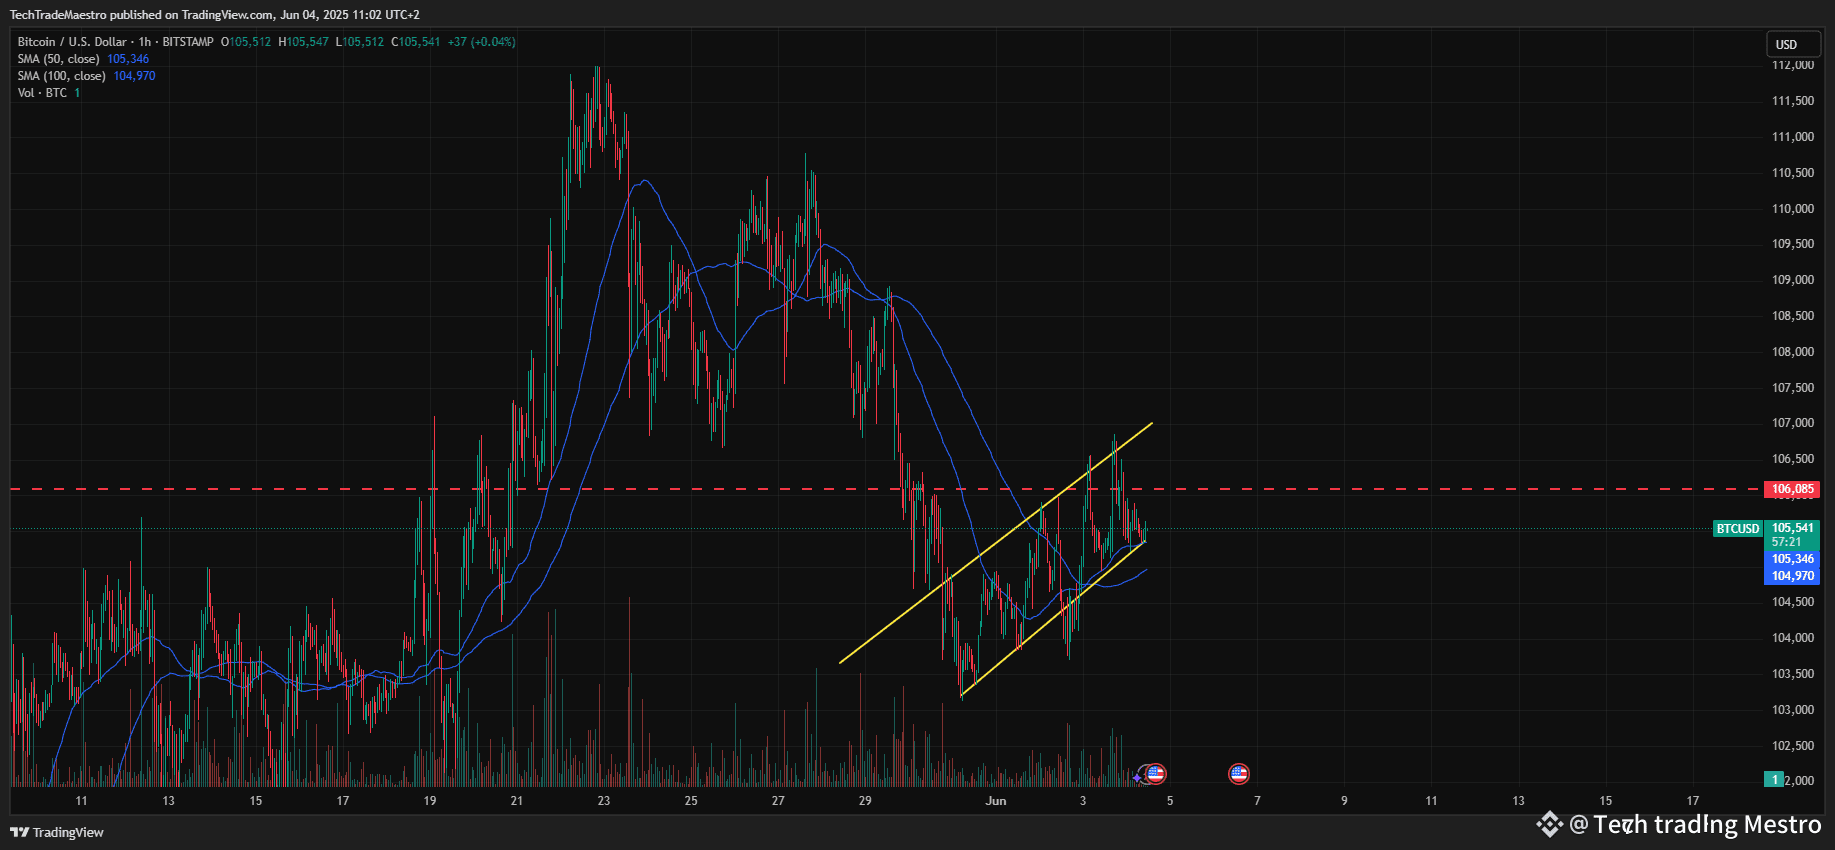
Task: Click the red 106,085 price label
Action: (x=1792, y=489)
